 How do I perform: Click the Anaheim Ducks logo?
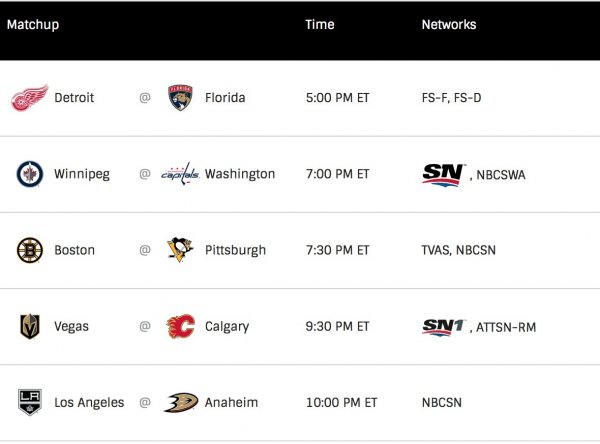coord(180,402)
